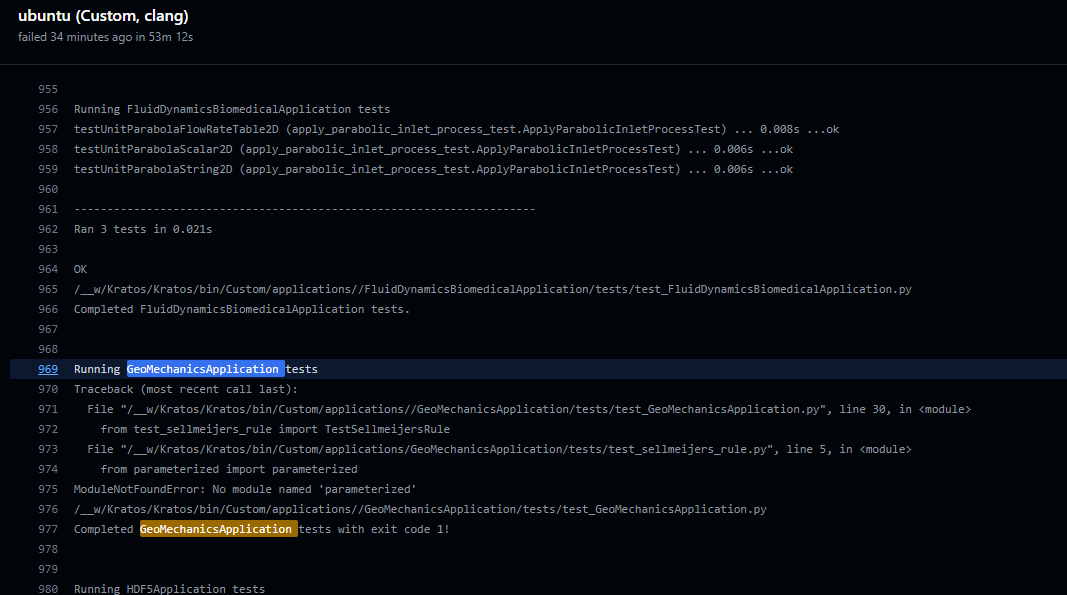
Task: Click line number 969 to anchor the highlighted line
Action: click(x=48, y=369)
